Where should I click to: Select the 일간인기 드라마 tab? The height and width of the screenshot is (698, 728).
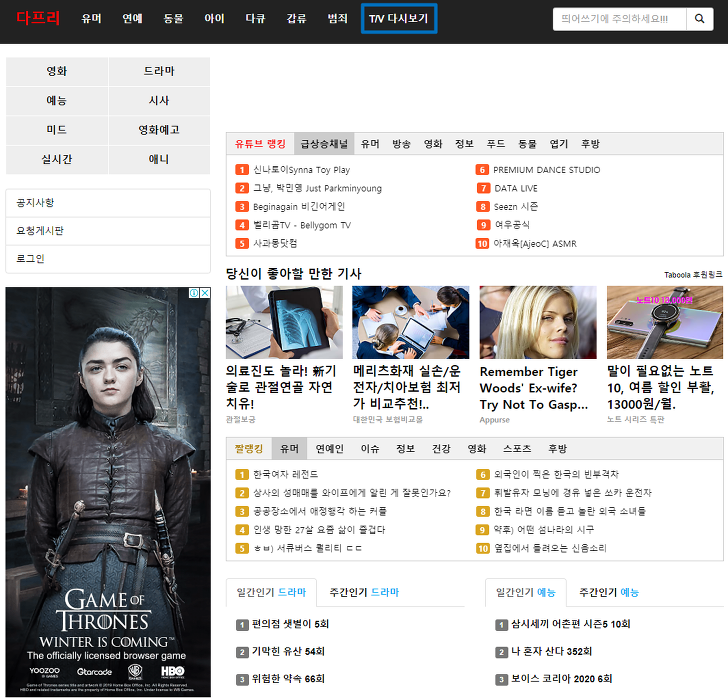[x=271, y=593]
